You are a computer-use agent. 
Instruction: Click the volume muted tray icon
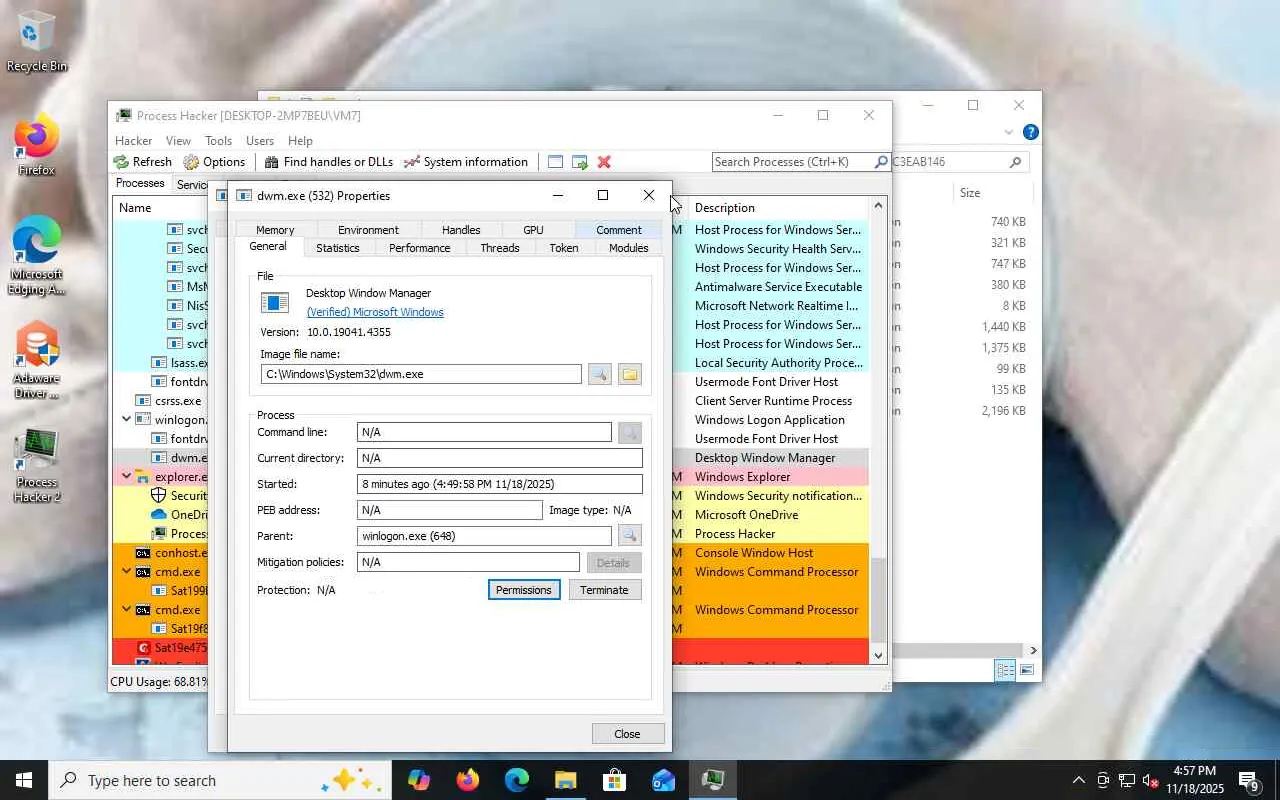pos(1151,780)
